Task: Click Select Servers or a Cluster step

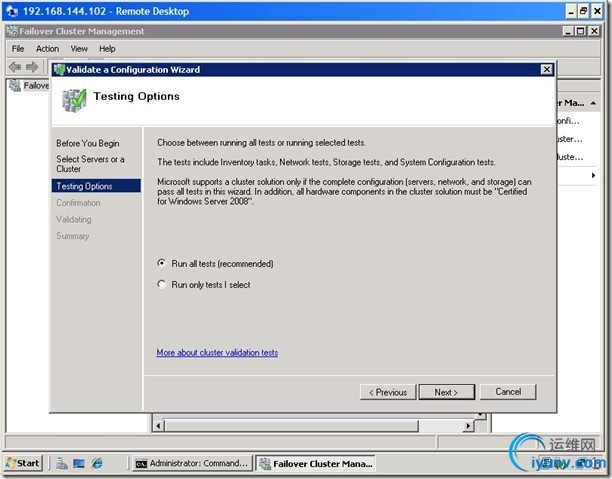Action: 91,164
